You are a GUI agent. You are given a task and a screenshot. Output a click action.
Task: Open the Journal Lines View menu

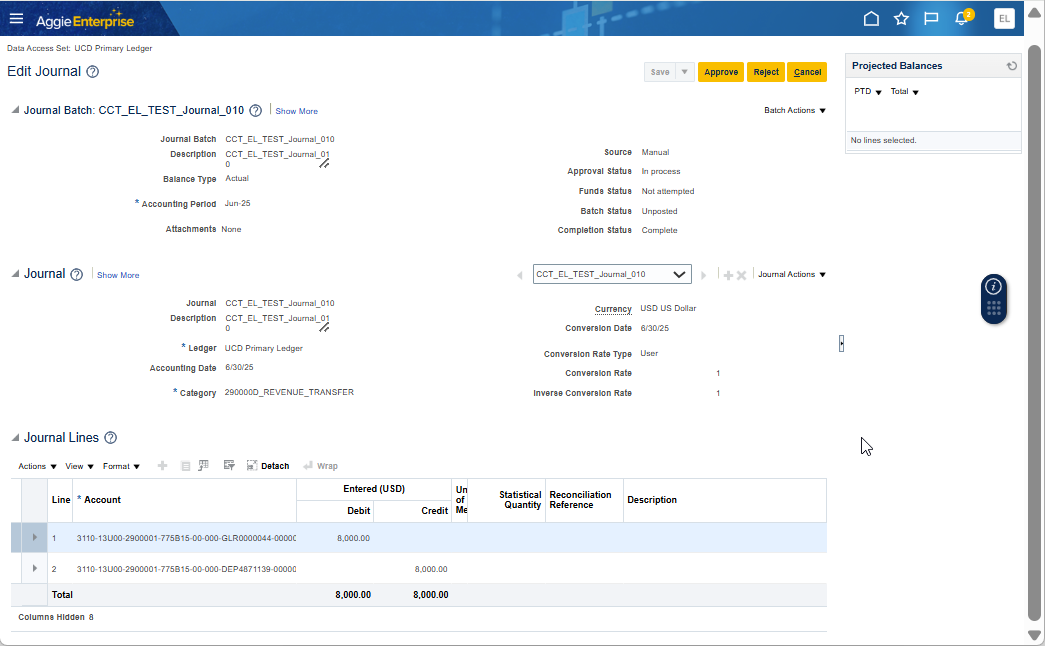point(79,466)
